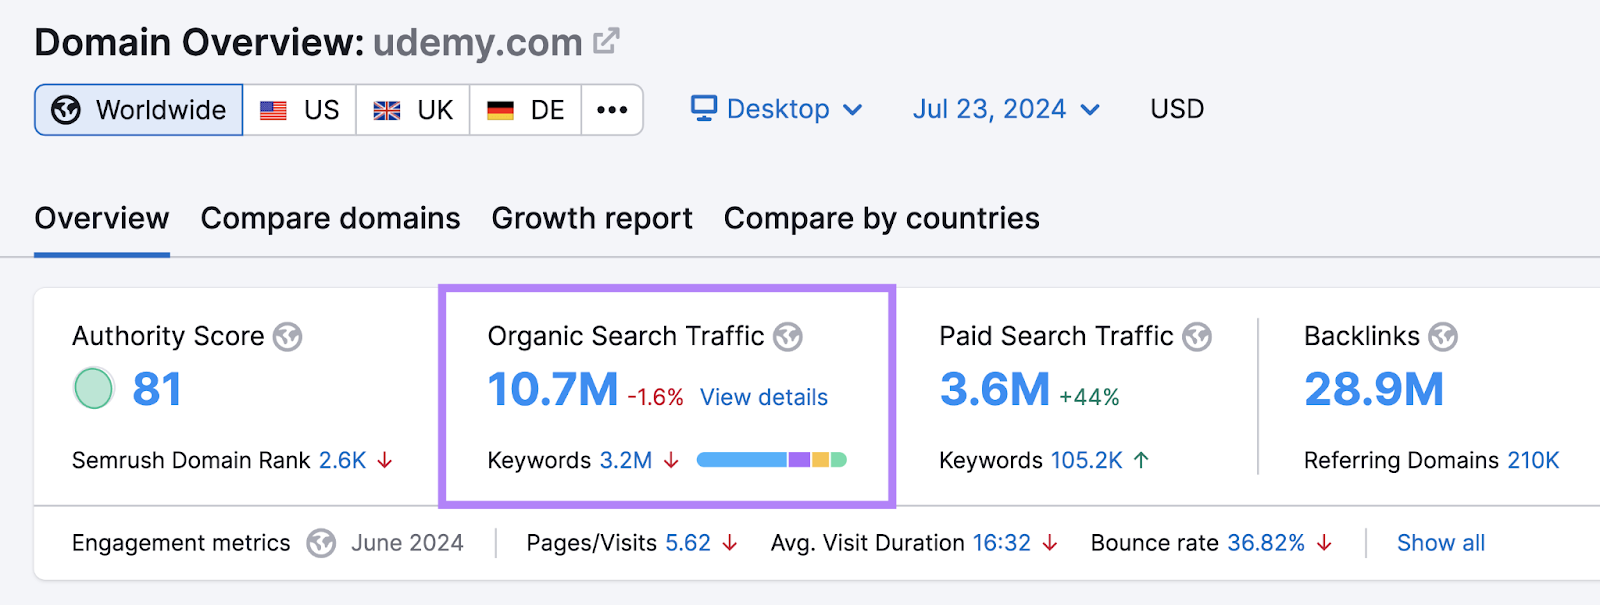
Task: Click the -1.6% organic traffic change
Action: click(656, 397)
